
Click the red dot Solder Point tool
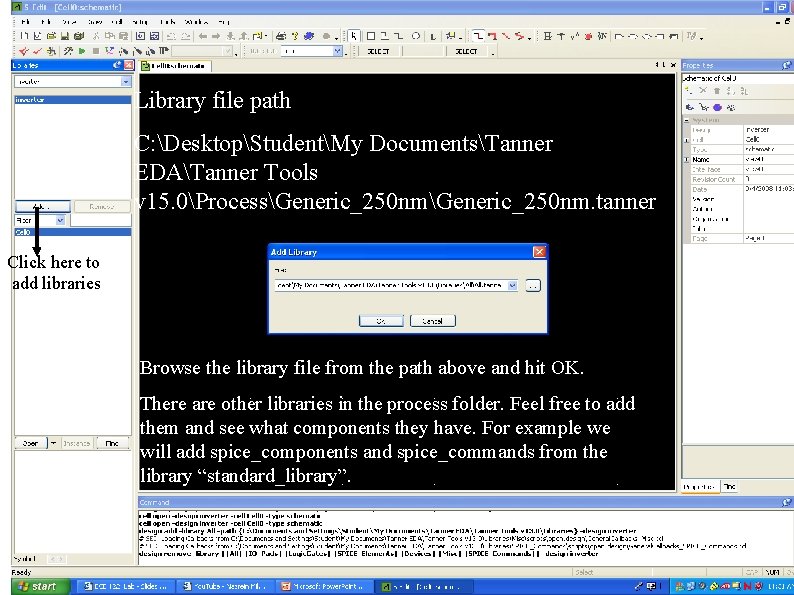588,36
